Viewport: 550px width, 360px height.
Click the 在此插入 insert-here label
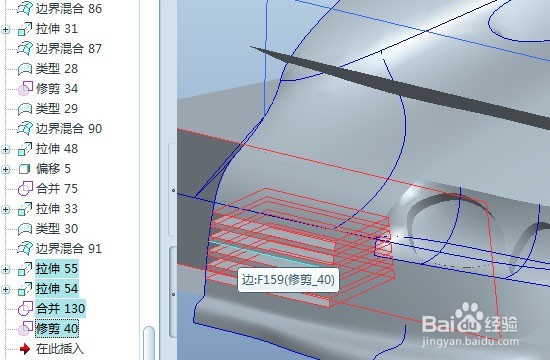coord(60,349)
